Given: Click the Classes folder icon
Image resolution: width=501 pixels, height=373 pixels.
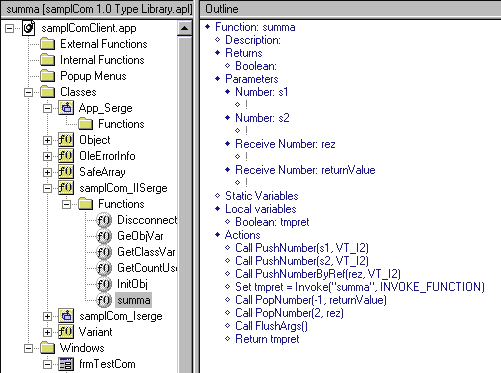Looking at the screenshot, I should (x=48, y=92).
